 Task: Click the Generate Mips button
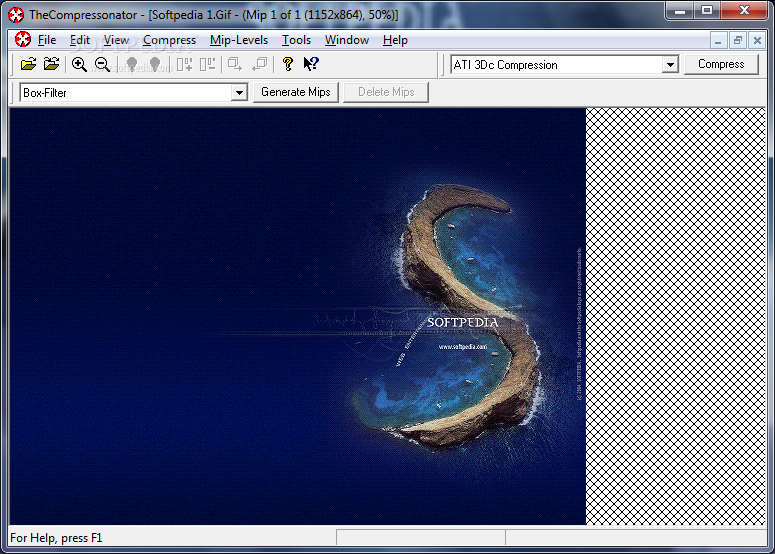(x=296, y=92)
